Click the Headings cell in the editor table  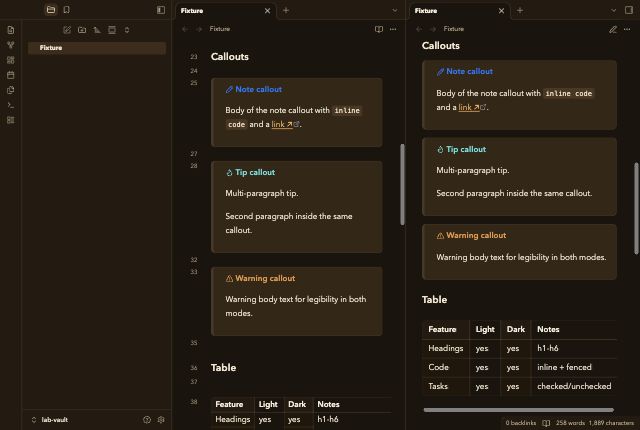click(x=233, y=419)
